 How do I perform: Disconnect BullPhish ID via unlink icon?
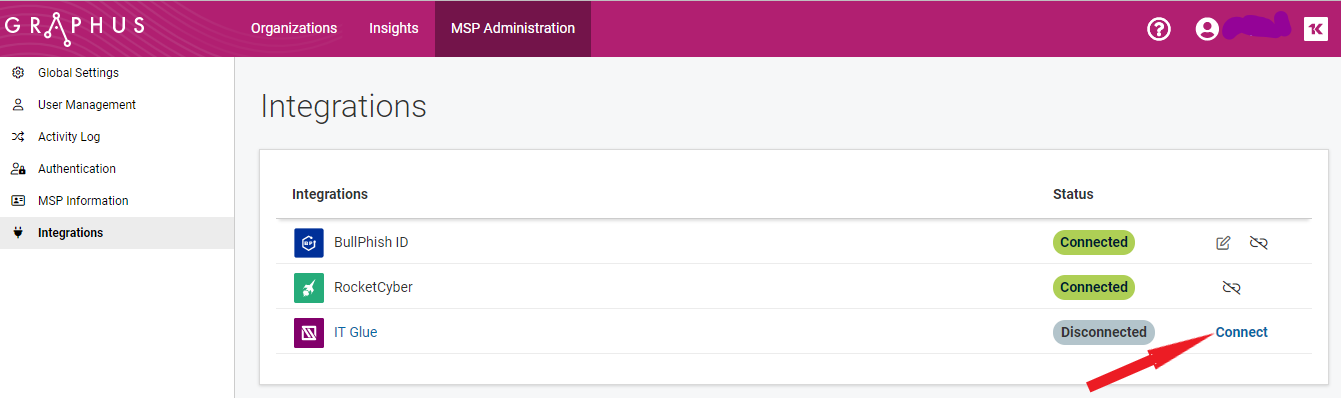(x=1259, y=243)
